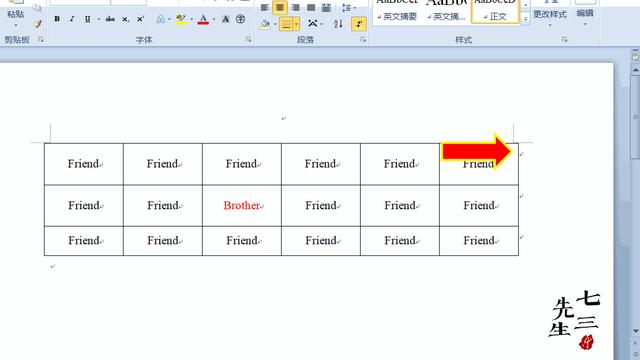Viewport: 640px width, 360px height.
Task: Open the Shading color dropdown arrow
Action: point(275,24)
